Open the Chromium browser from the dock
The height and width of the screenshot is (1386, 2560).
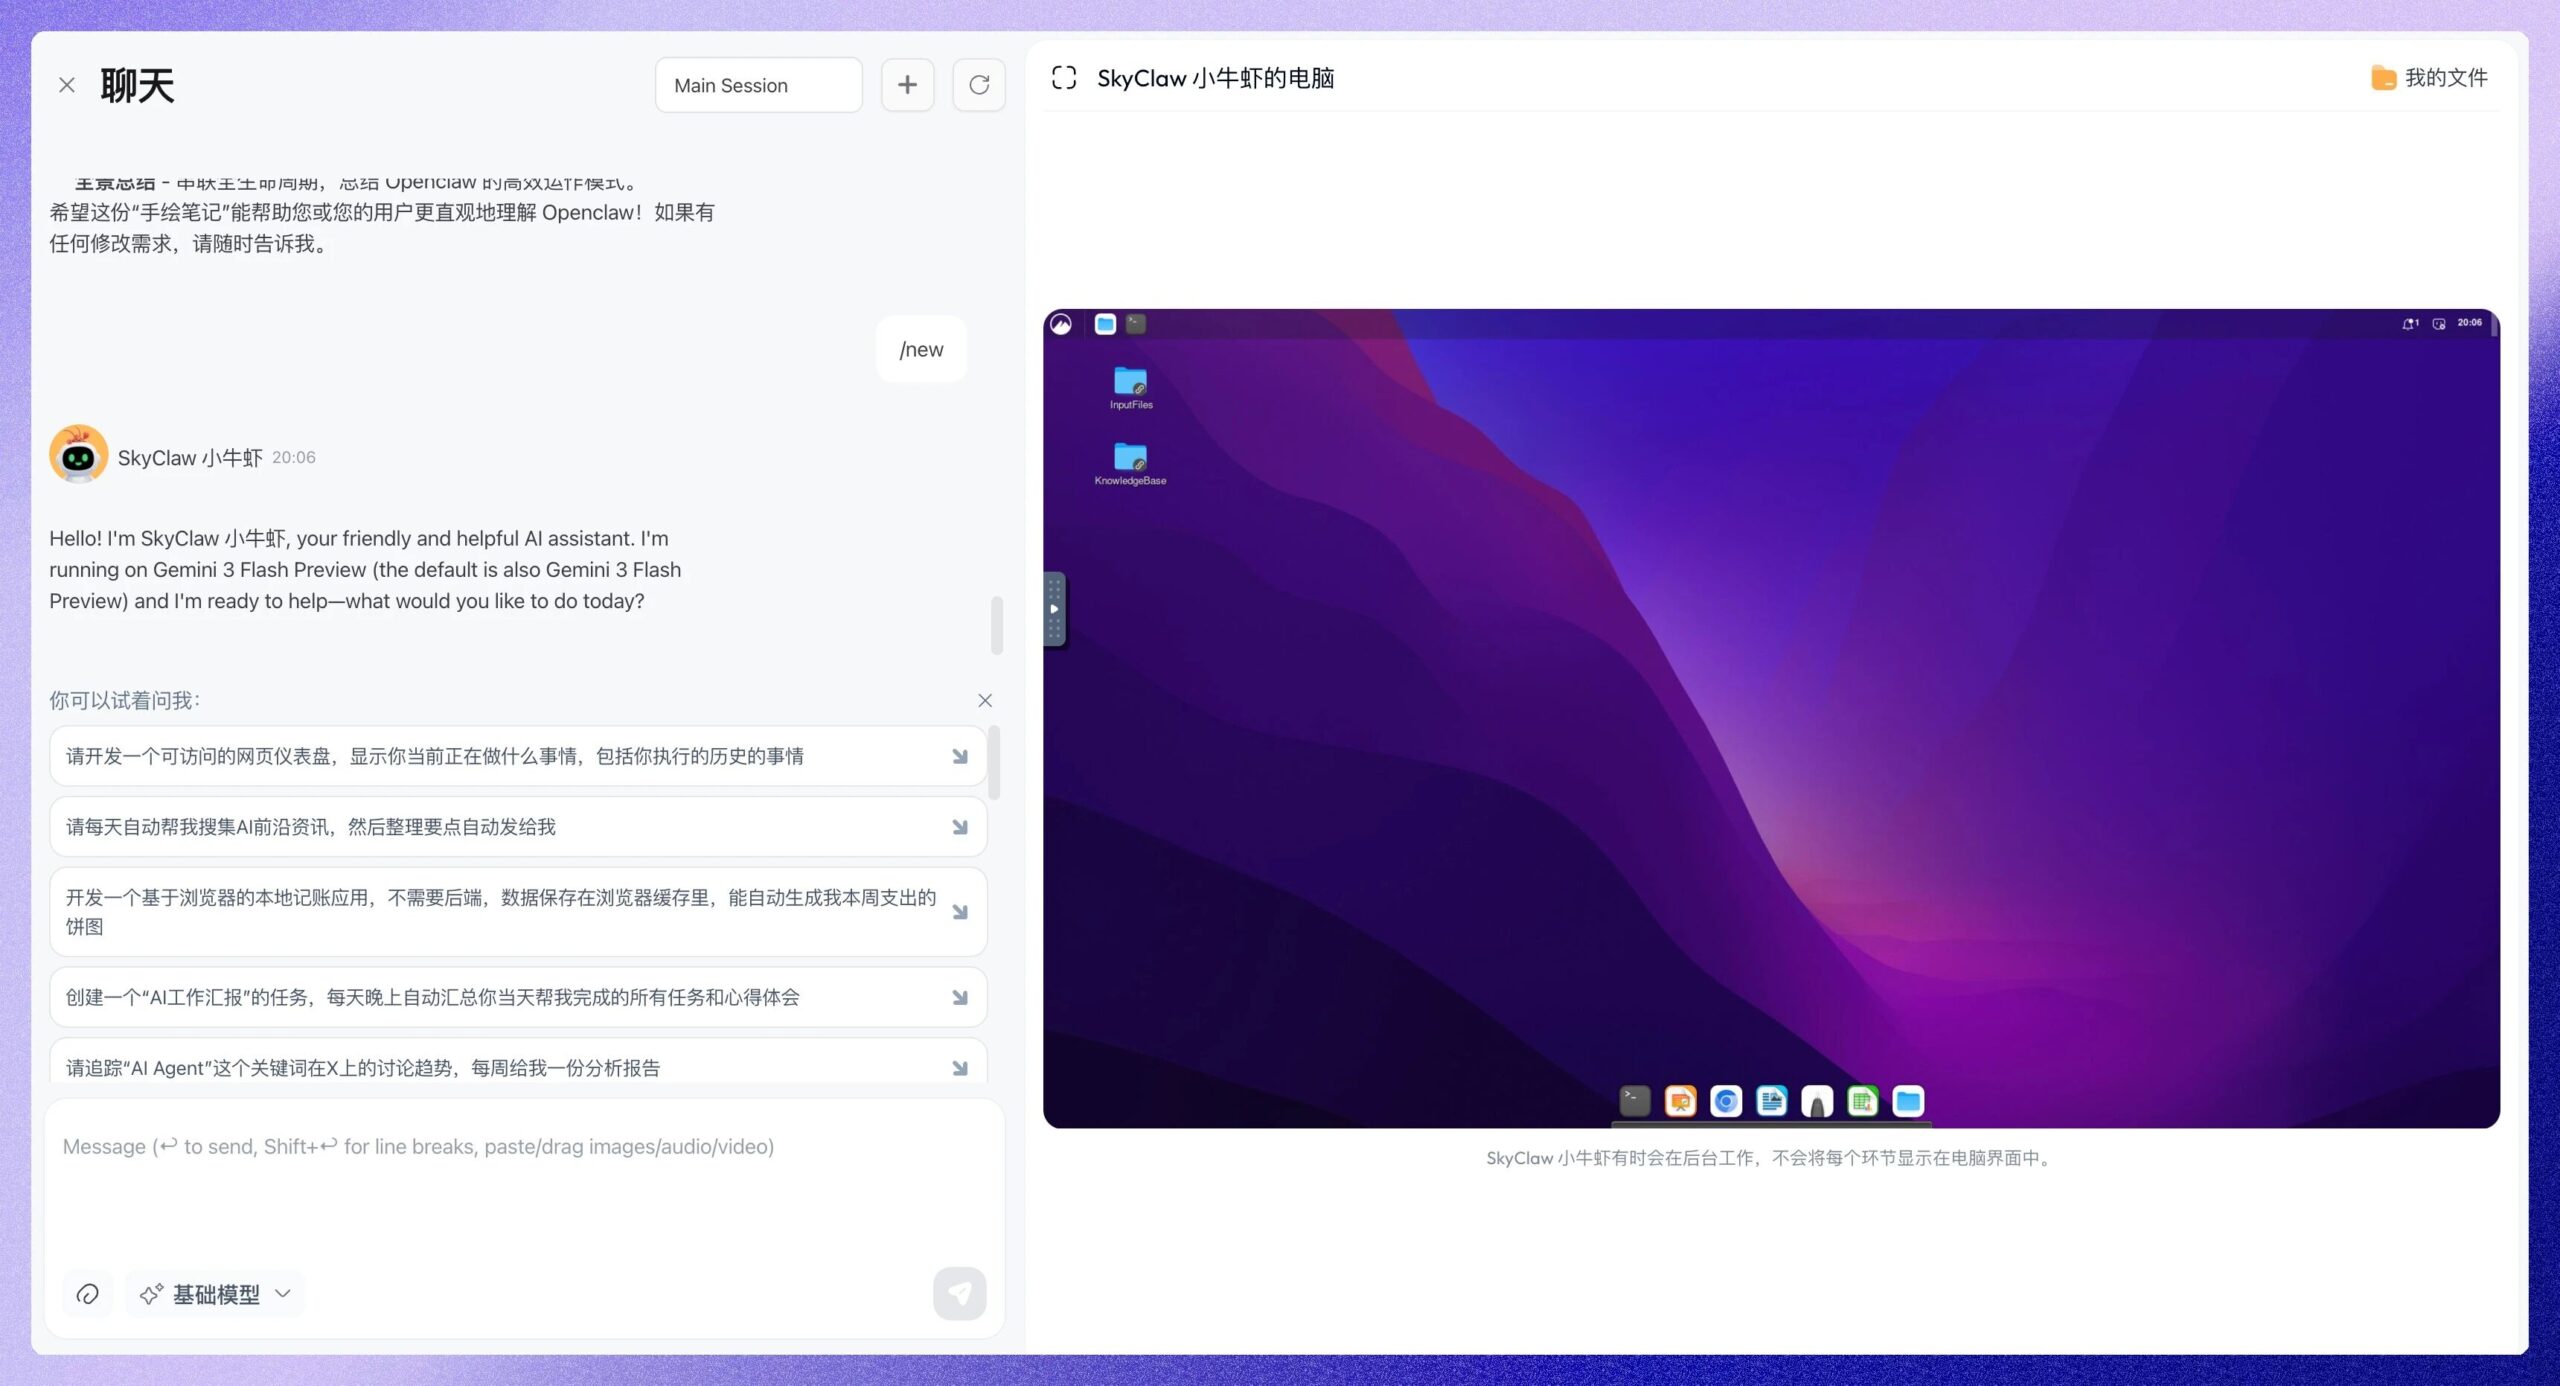(1725, 1101)
